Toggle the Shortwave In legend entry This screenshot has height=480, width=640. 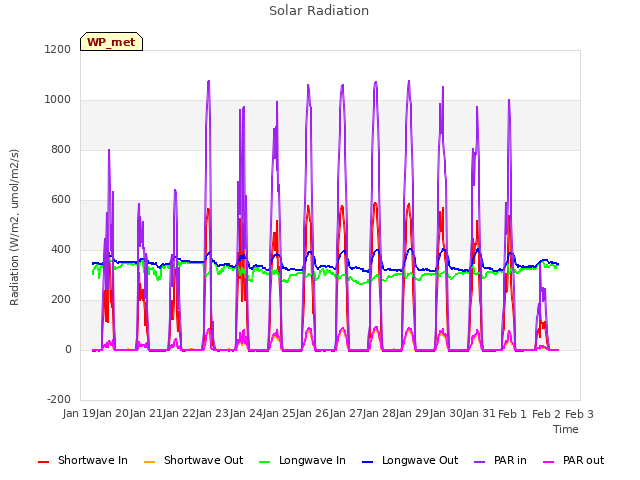(x=83, y=460)
